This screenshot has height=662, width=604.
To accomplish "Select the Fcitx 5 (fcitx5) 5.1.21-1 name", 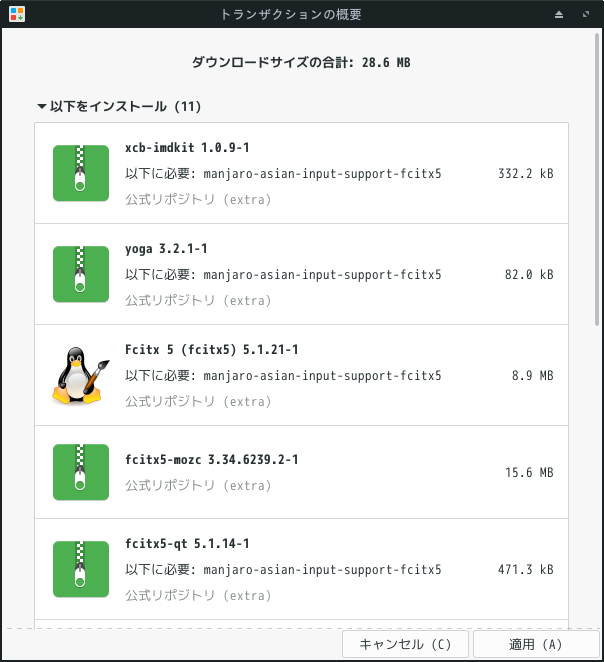I will point(211,350).
